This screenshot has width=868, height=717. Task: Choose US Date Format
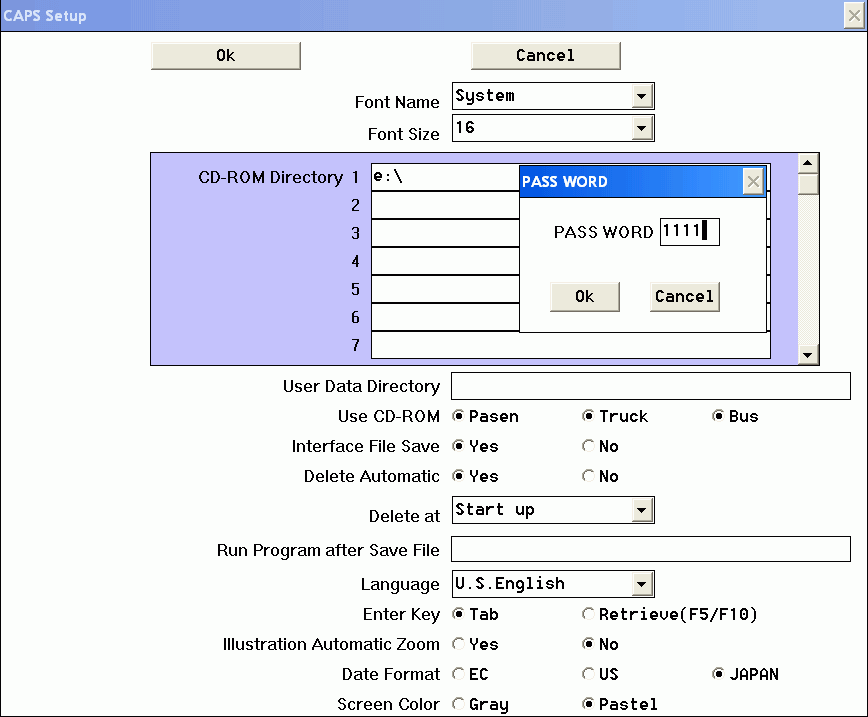coord(589,675)
